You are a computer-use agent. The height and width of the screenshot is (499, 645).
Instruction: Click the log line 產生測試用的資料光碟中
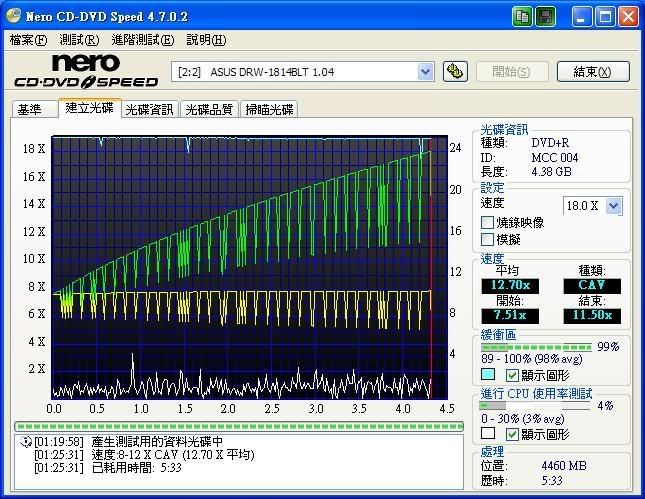(157, 442)
